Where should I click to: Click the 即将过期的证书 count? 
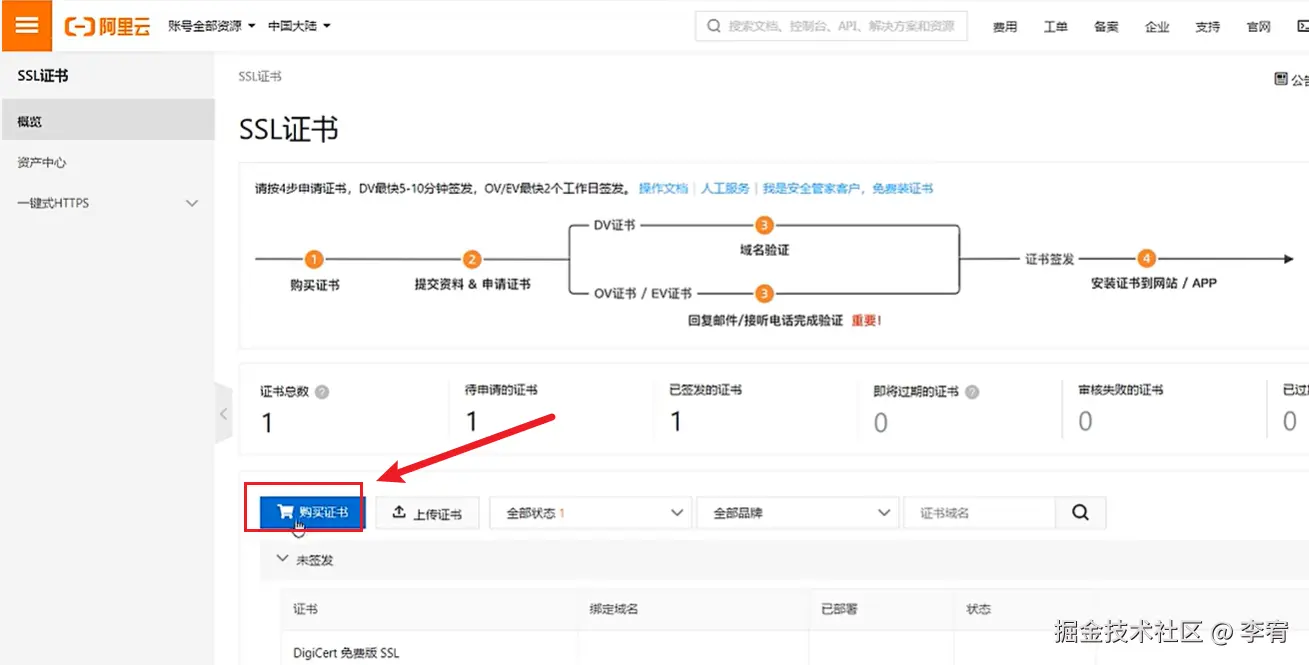pyautogui.click(x=880, y=423)
